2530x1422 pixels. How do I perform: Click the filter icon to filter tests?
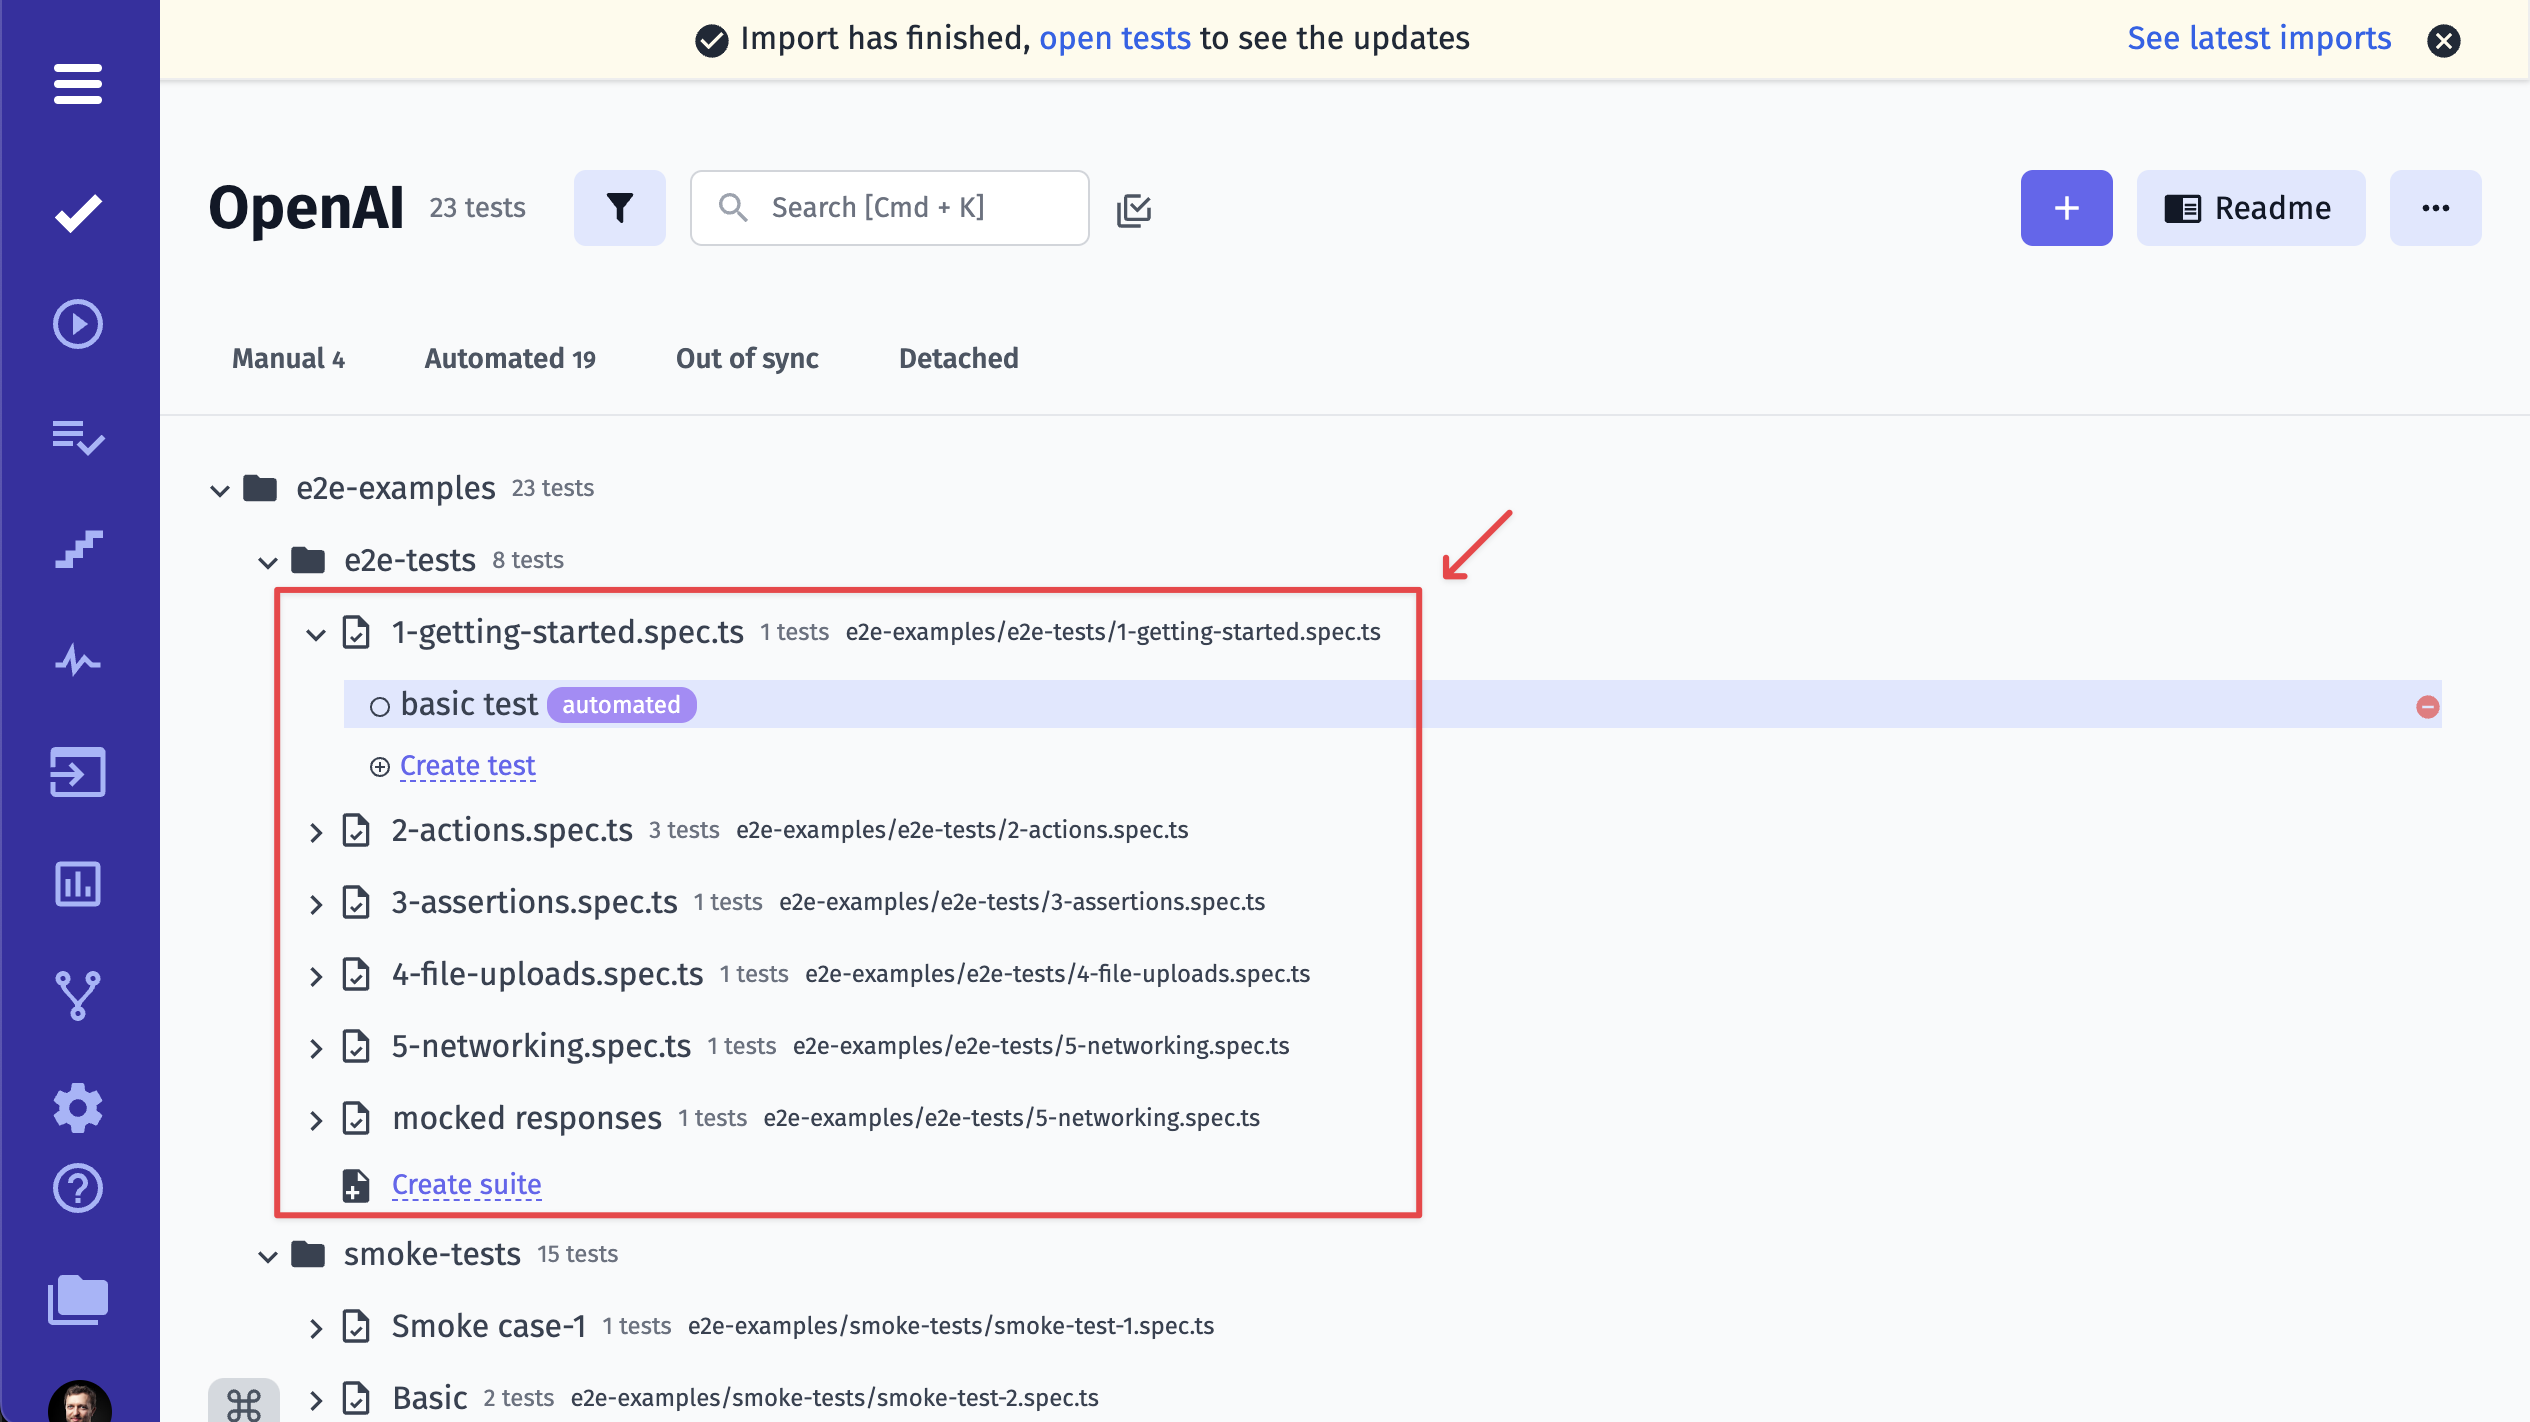619,207
